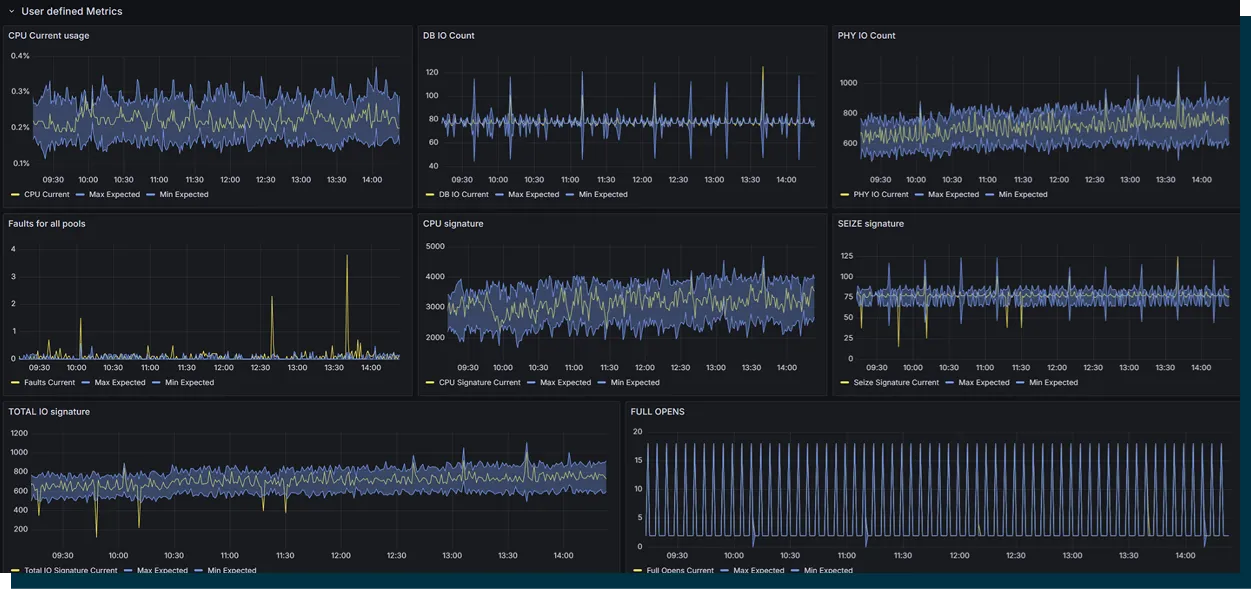Click the User defined Metrics row title

[x=71, y=12]
